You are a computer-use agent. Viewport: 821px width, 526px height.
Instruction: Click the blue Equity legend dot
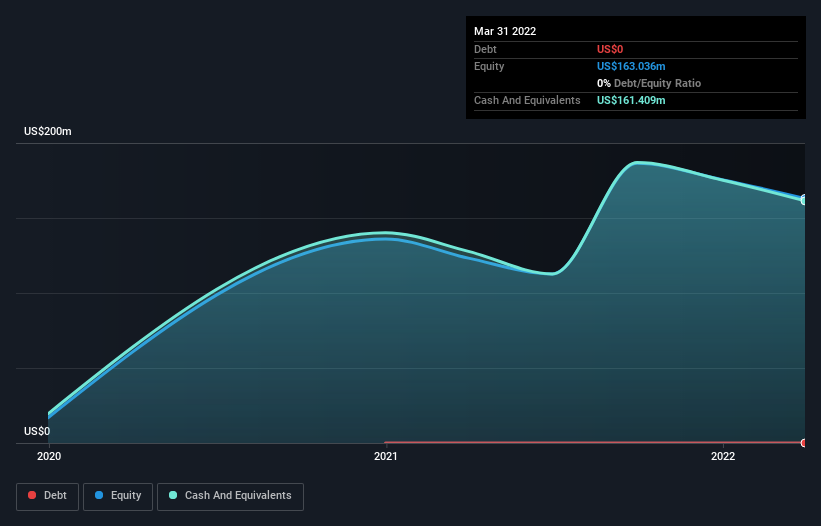(x=99, y=495)
